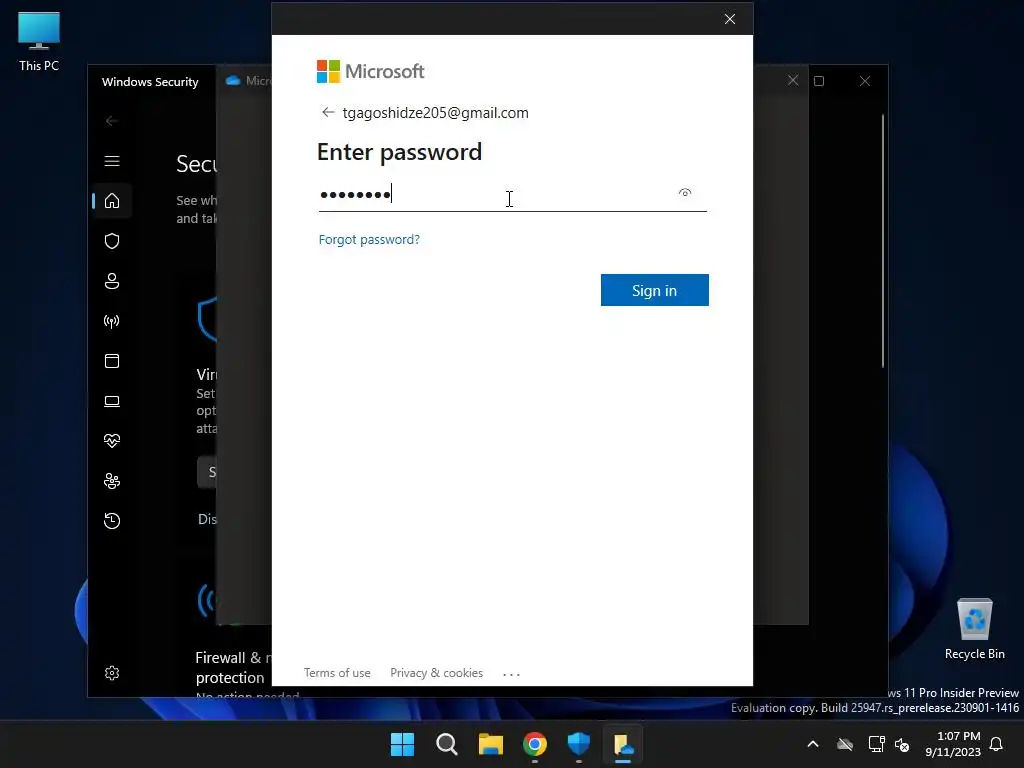Open the more options ellipsis in footer
Viewport: 1024px width, 768px height.
(511, 674)
